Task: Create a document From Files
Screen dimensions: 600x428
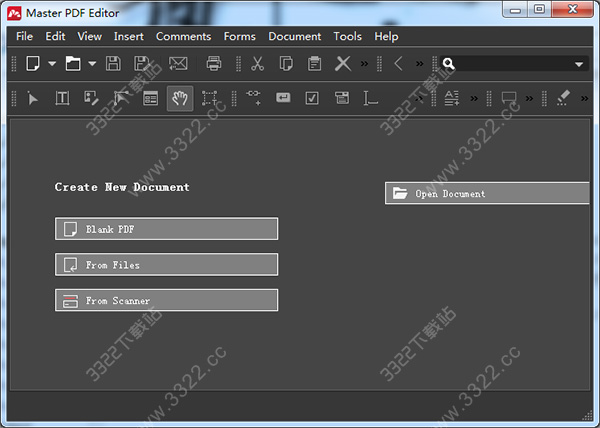Action: pyautogui.click(x=166, y=265)
